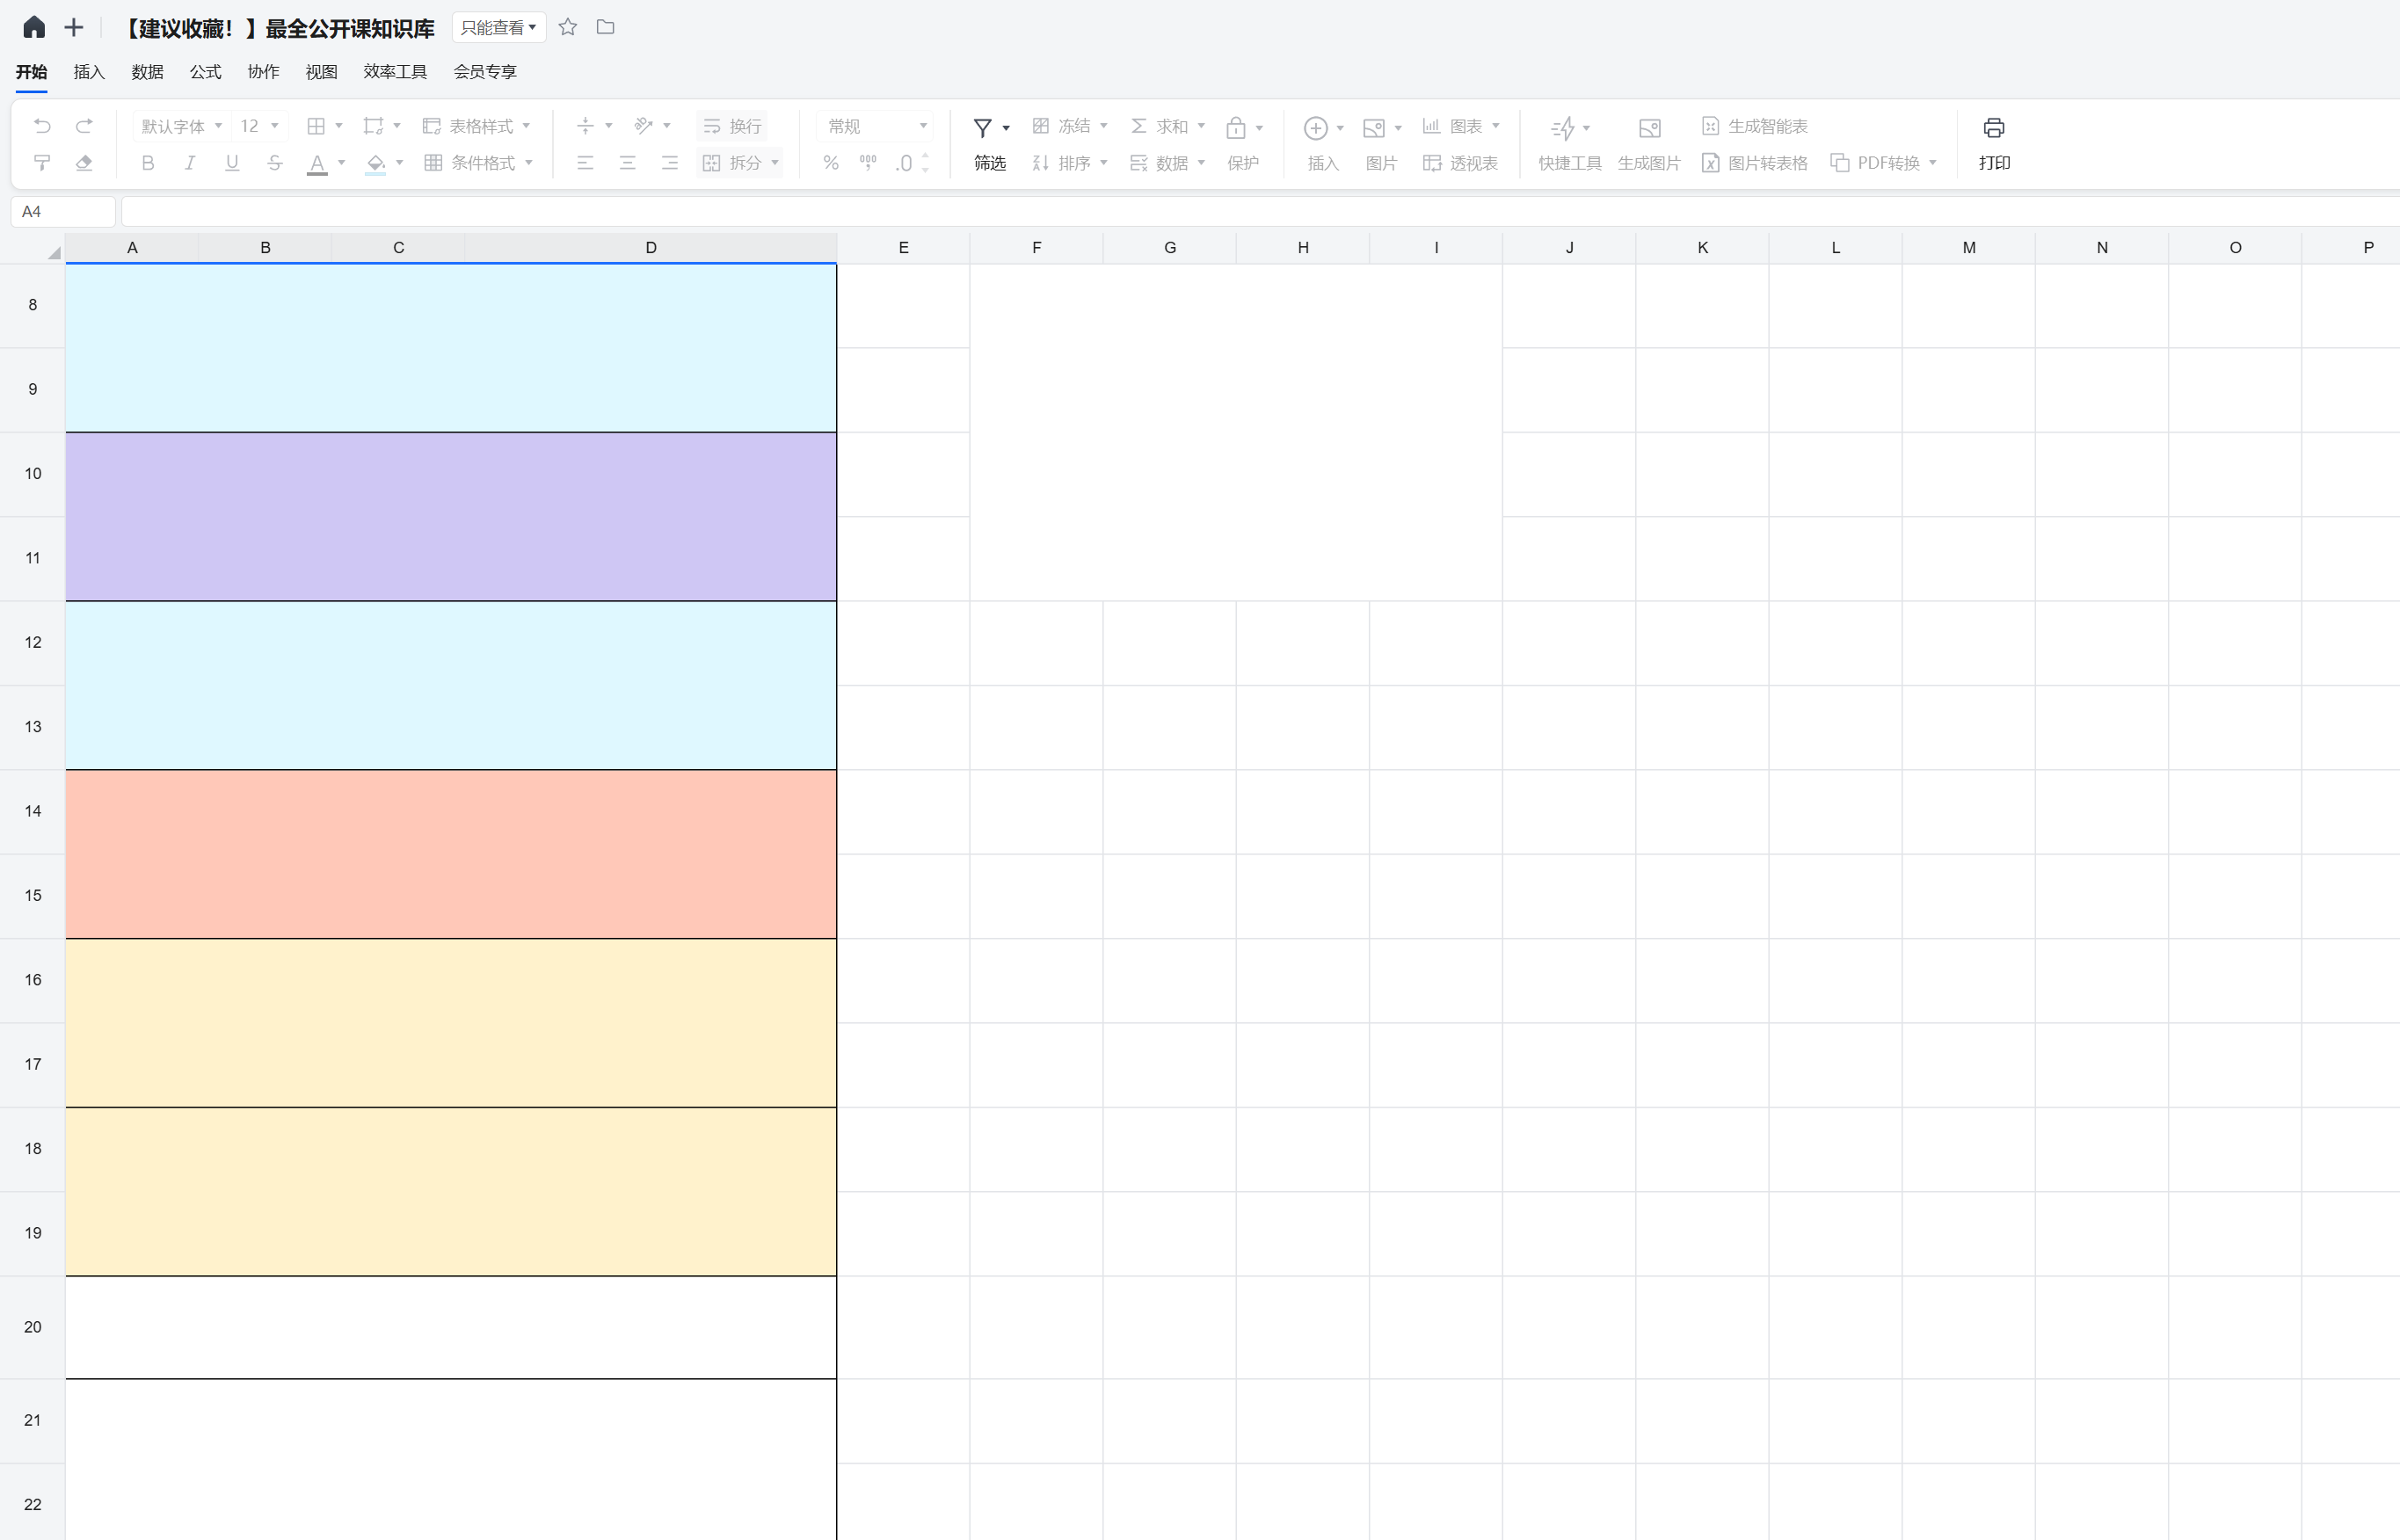The height and width of the screenshot is (1540, 2400).
Task: Star this document as favorite
Action: pos(568,27)
